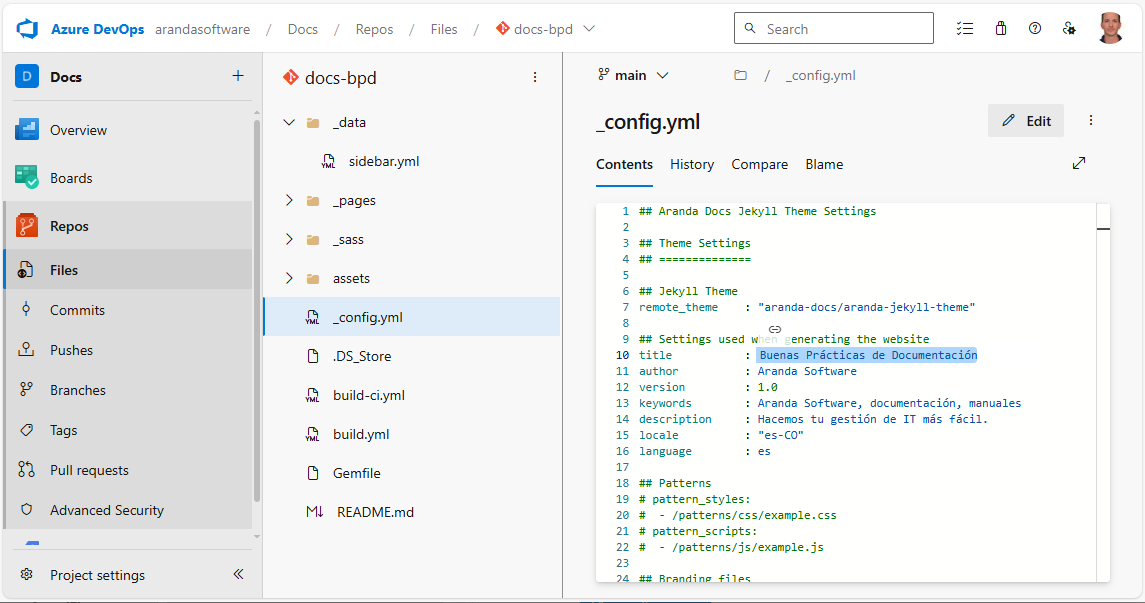Expand the _sass folder
1145x603 pixels.
pyautogui.click(x=289, y=239)
